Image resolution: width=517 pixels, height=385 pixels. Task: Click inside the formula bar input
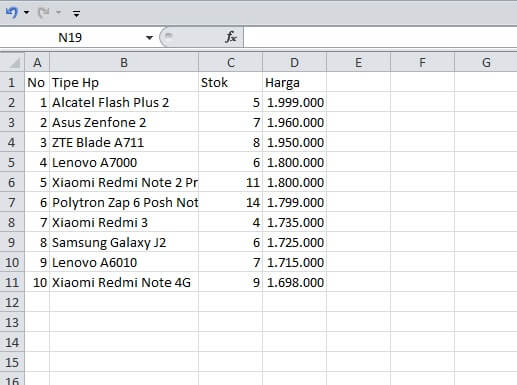[x=380, y=37]
